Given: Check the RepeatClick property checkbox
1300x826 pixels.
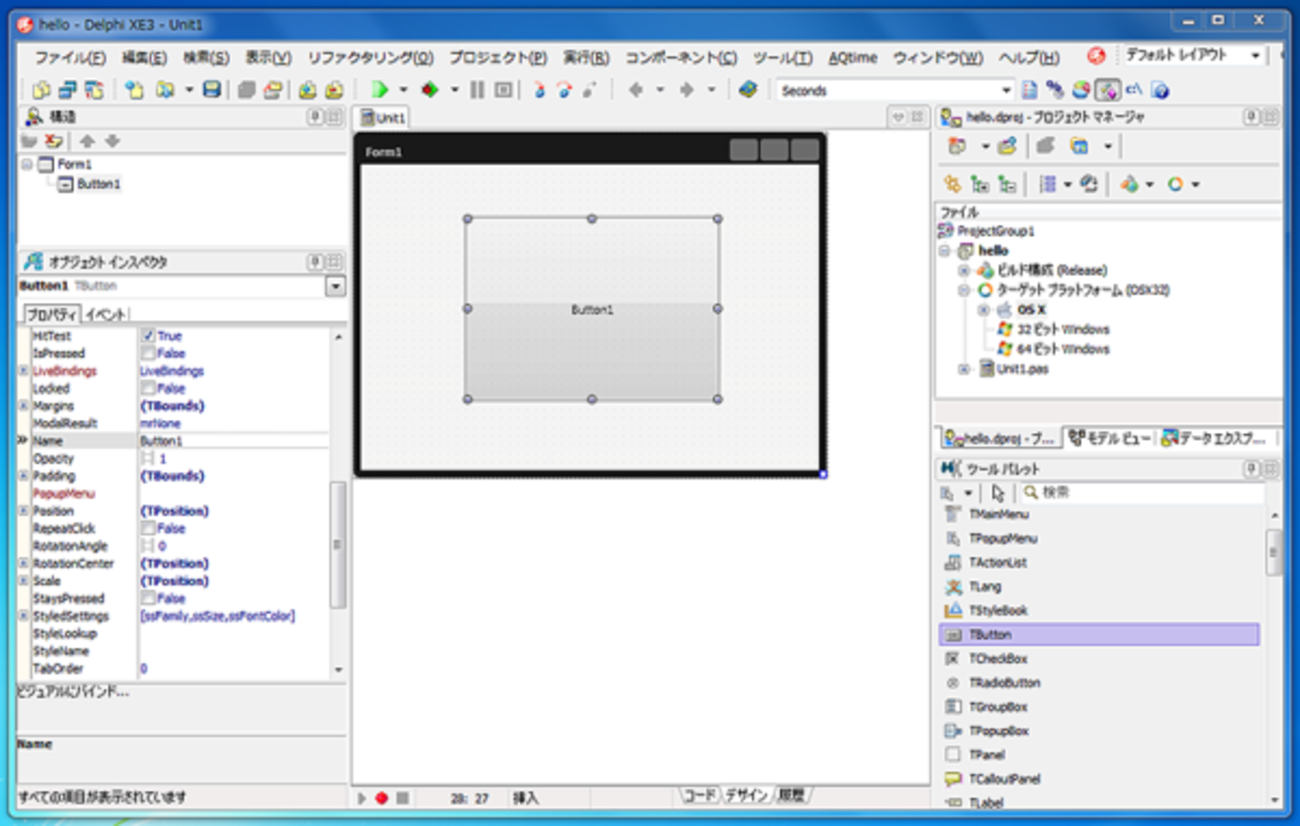Looking at the screenshot, I should coord(148,528).
